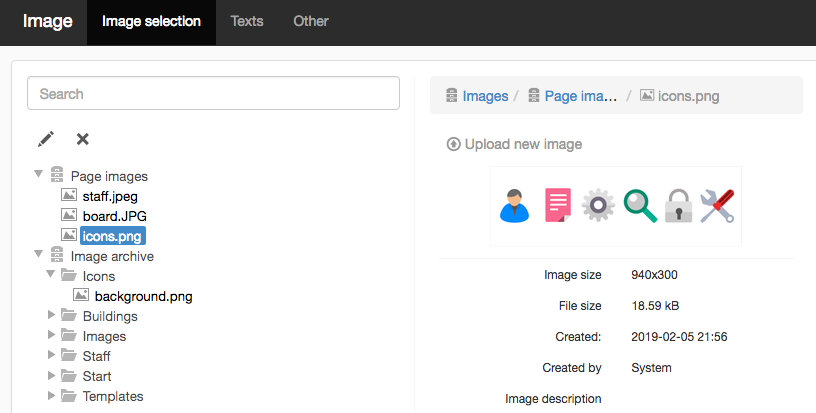816x413 pixels.
Task: Select staff.jpeg in the tree
Action: tap(110, 196)
